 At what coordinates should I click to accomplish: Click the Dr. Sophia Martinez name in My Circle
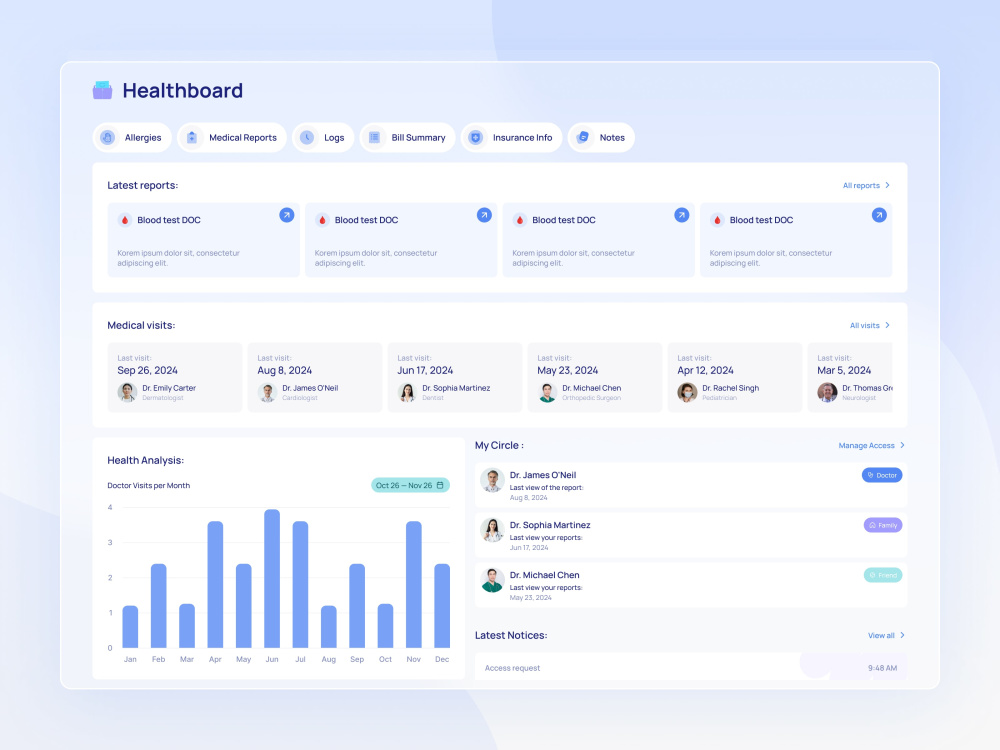pos(550,525)
